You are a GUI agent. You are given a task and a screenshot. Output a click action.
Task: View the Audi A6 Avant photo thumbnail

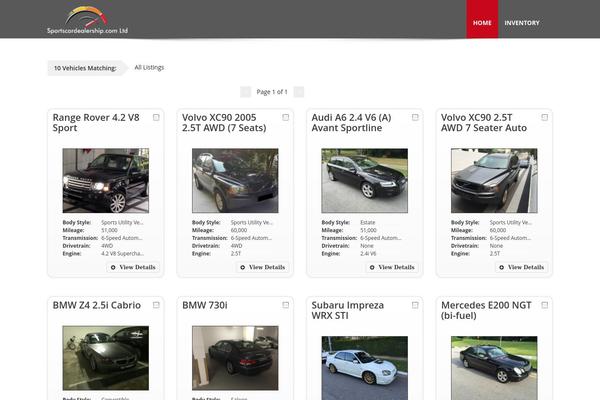pyautogui.click(x=365, y=181)
